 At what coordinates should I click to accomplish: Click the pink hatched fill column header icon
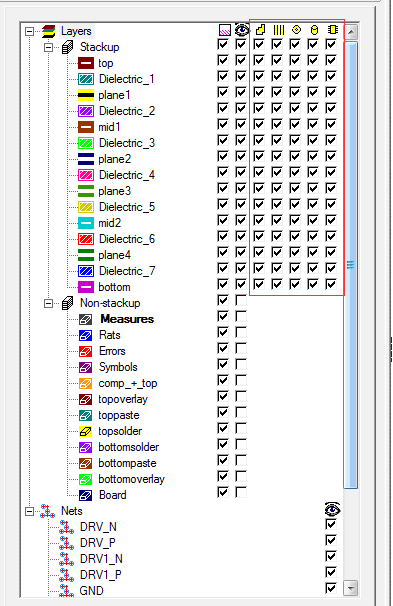click(225, 30)
